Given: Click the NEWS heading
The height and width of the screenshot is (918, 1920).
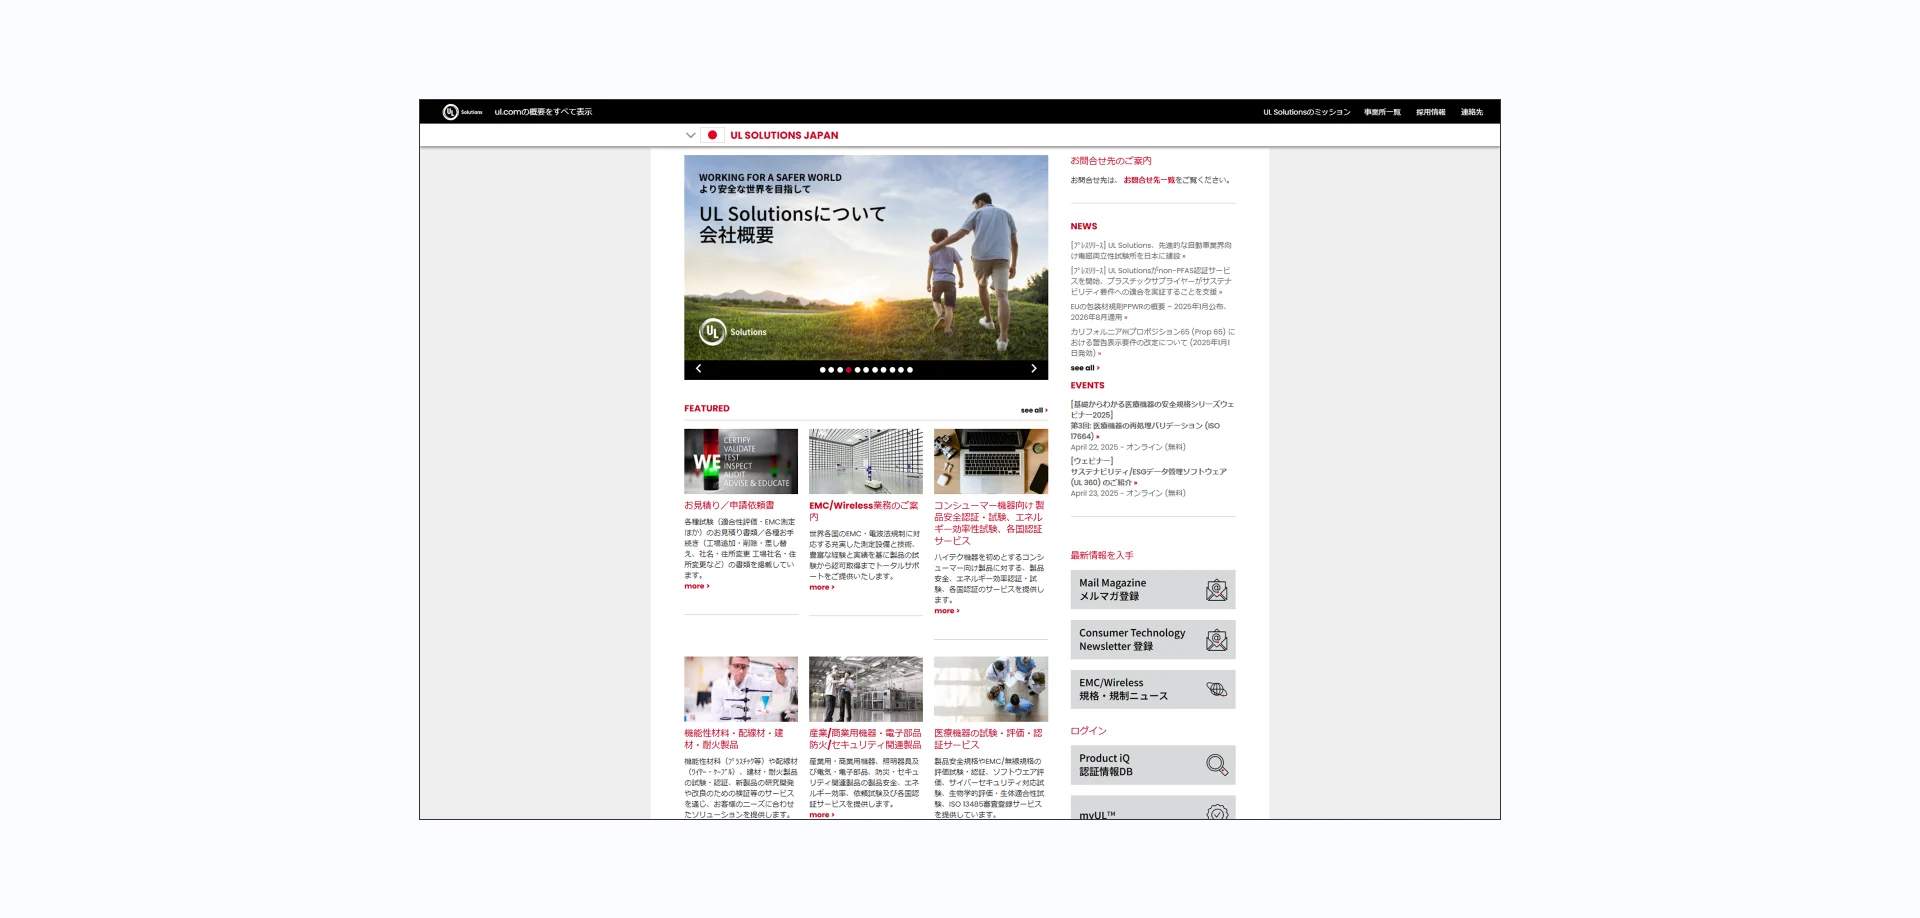Looking at the screenshot, I should pos(1083,226).
